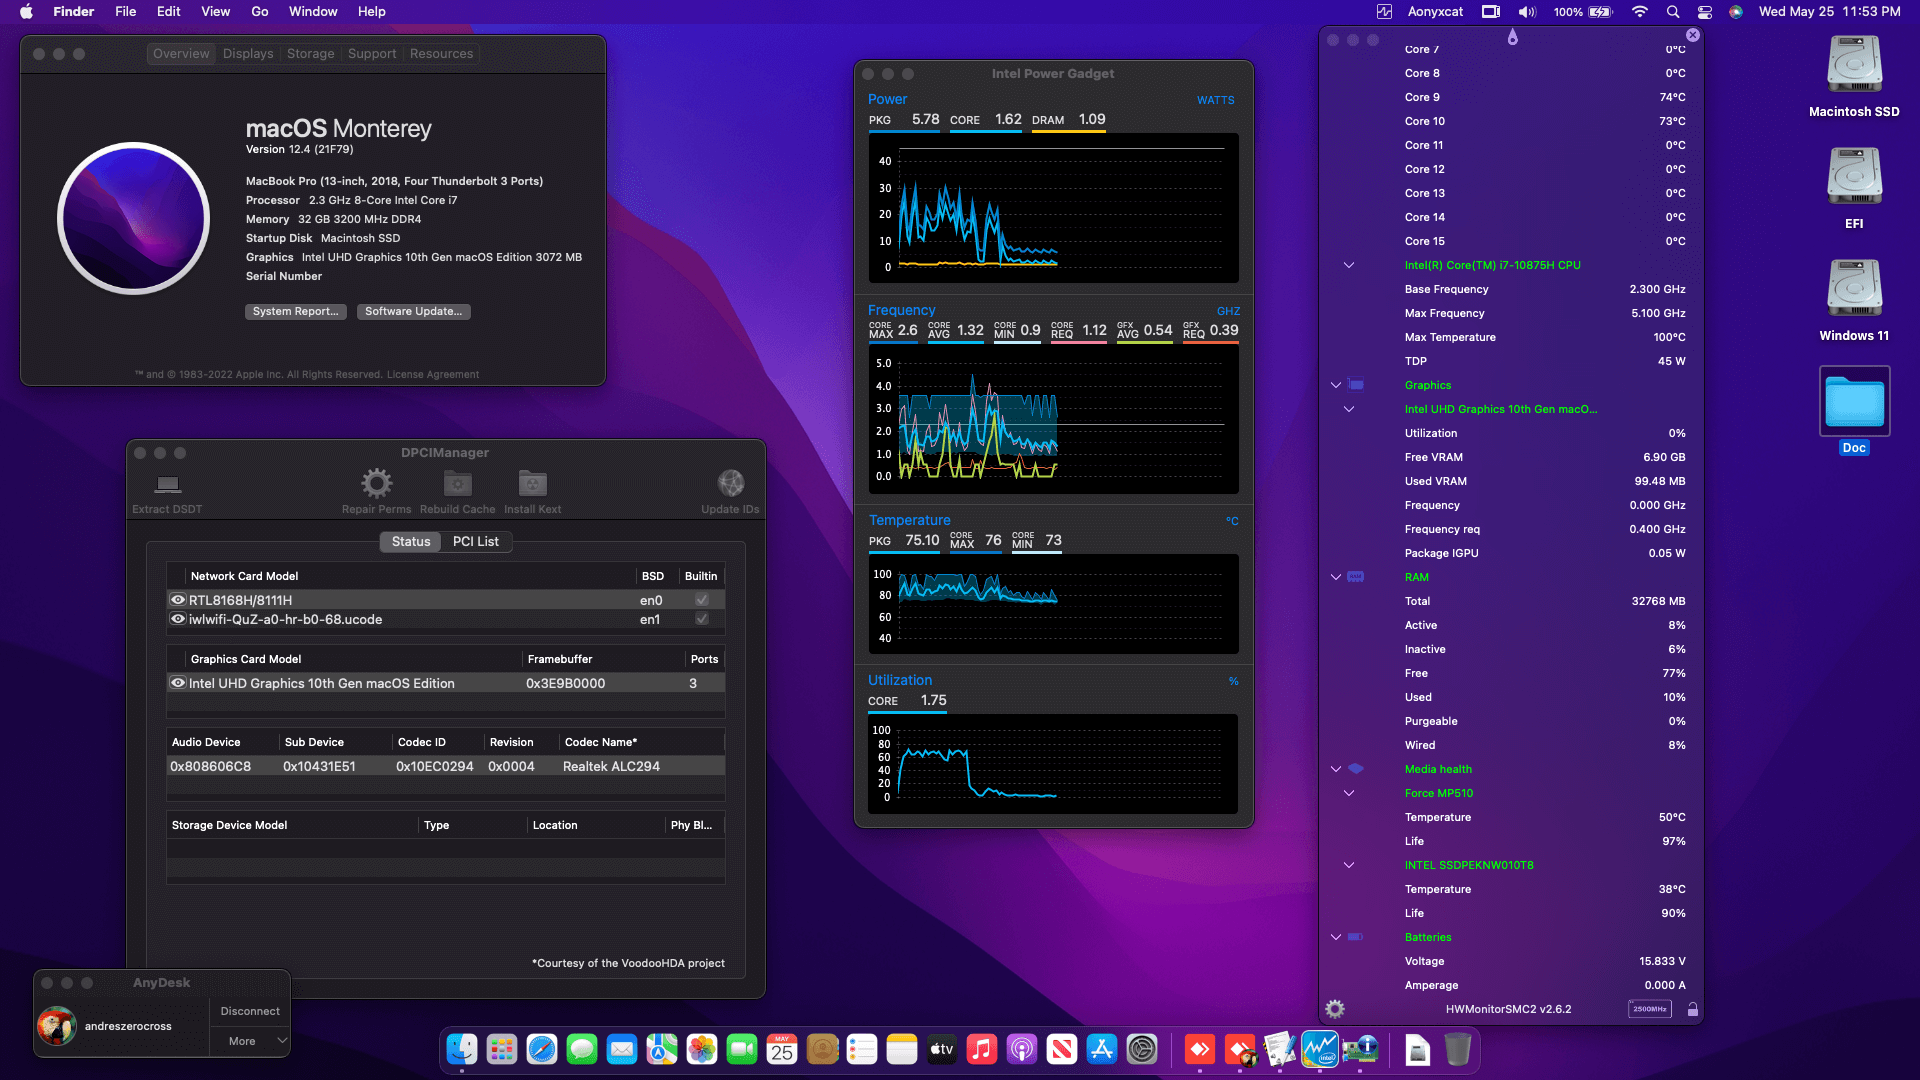The width and height of the screenshot is (1920, 1080).
Task: Open Spotlight search in the menu bar
Action: (1673, 12)
